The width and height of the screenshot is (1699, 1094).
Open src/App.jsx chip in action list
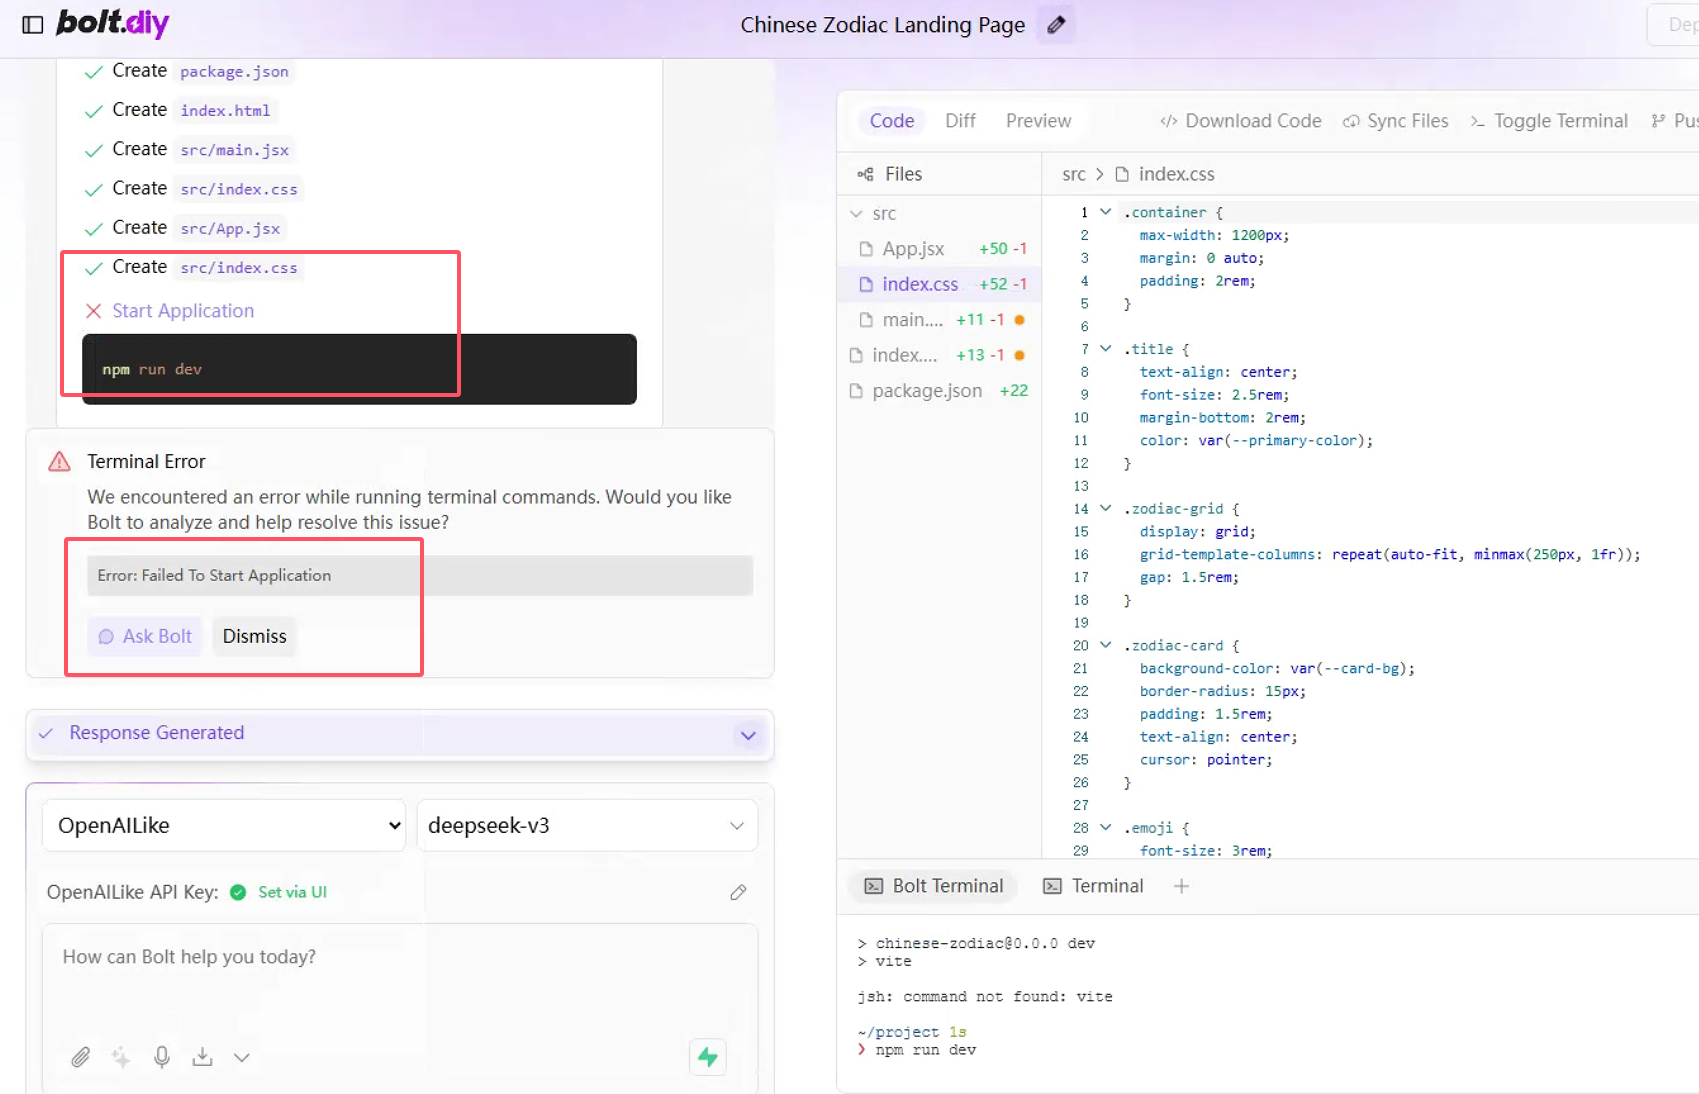pos(230,228)
